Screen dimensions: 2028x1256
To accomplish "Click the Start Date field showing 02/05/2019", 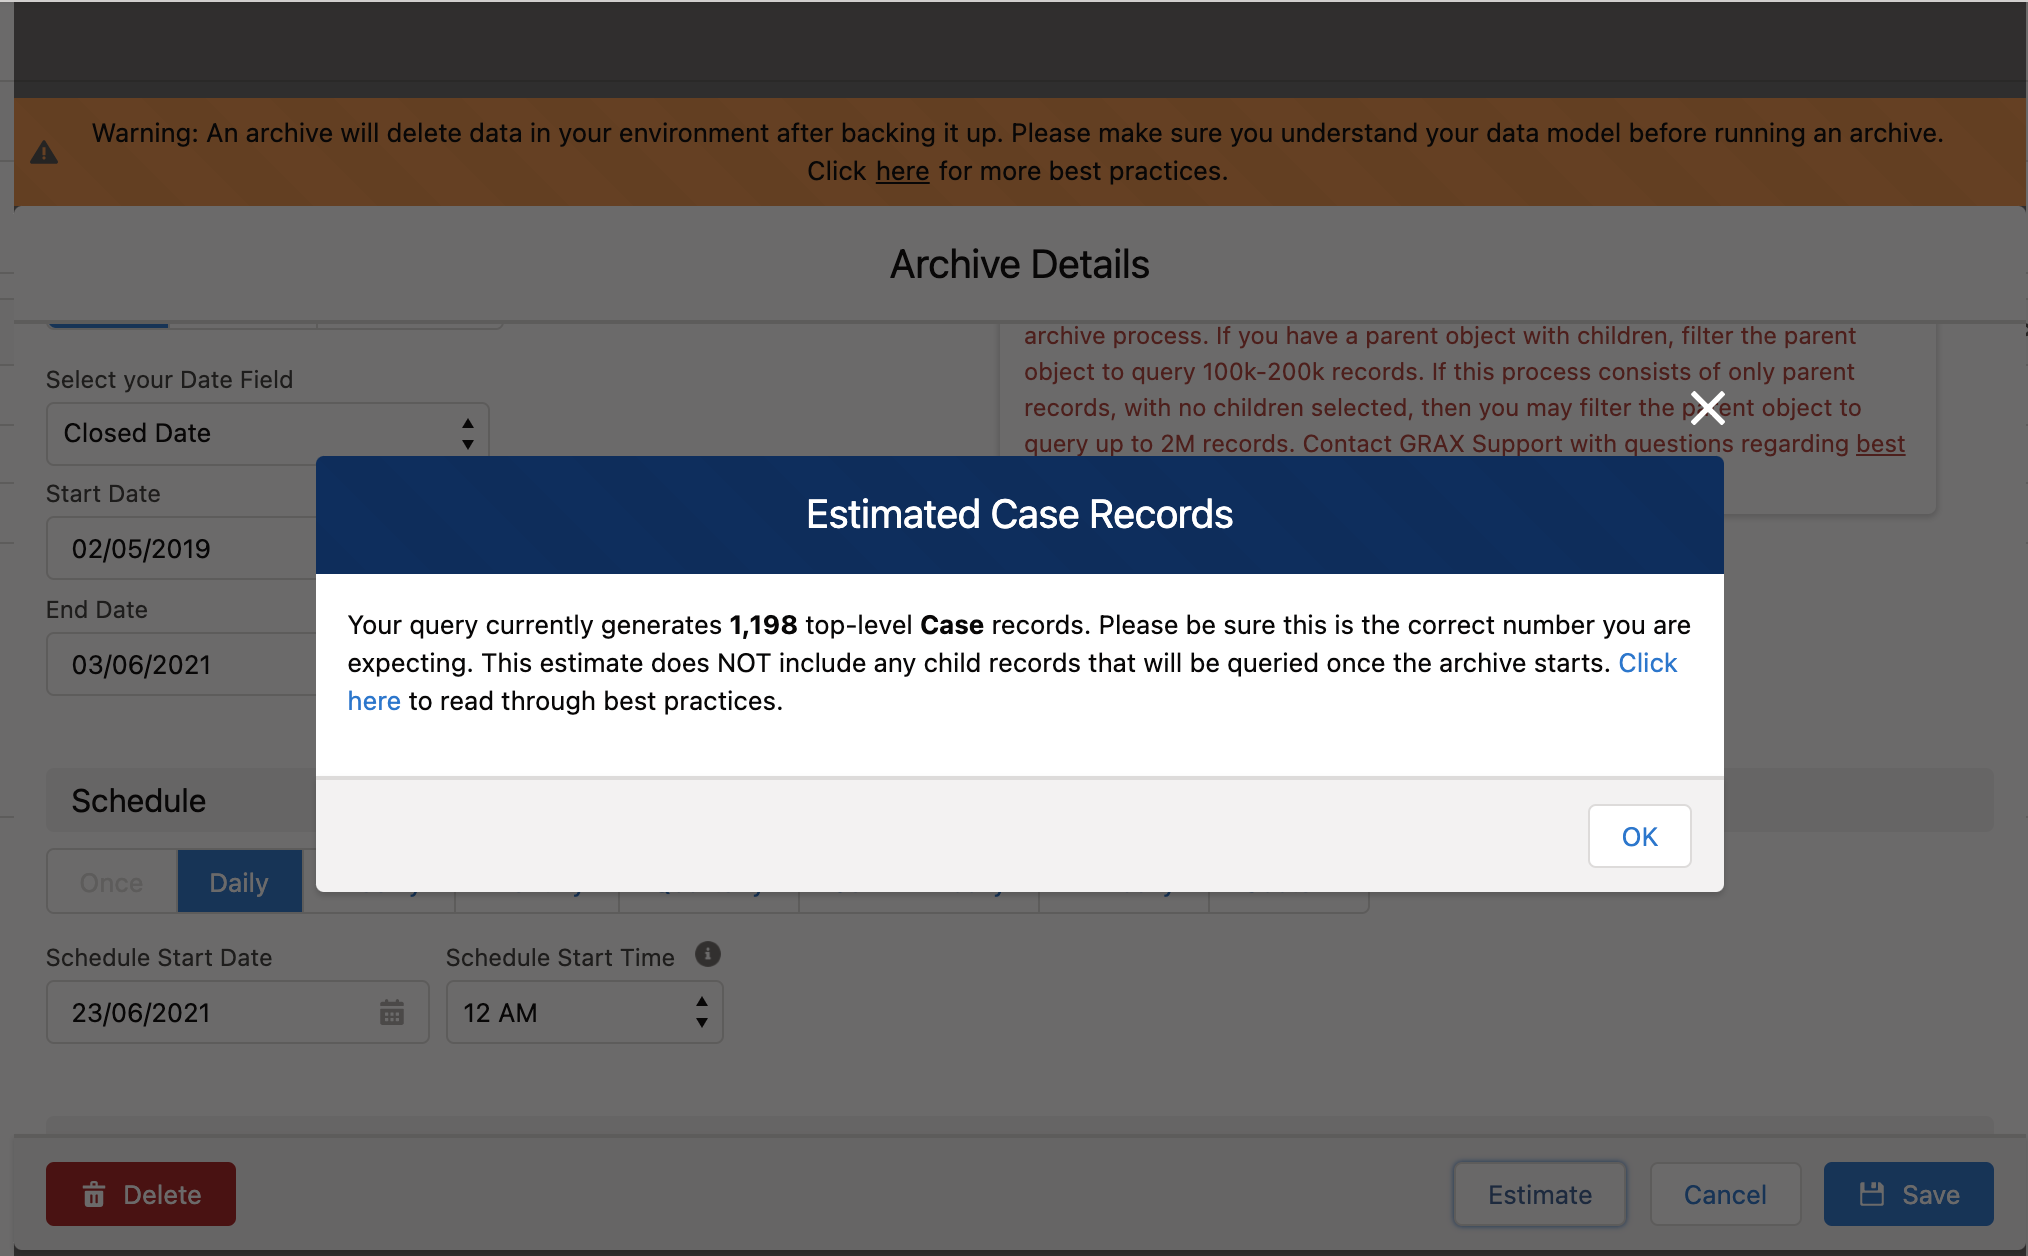I will coord(180,548).
